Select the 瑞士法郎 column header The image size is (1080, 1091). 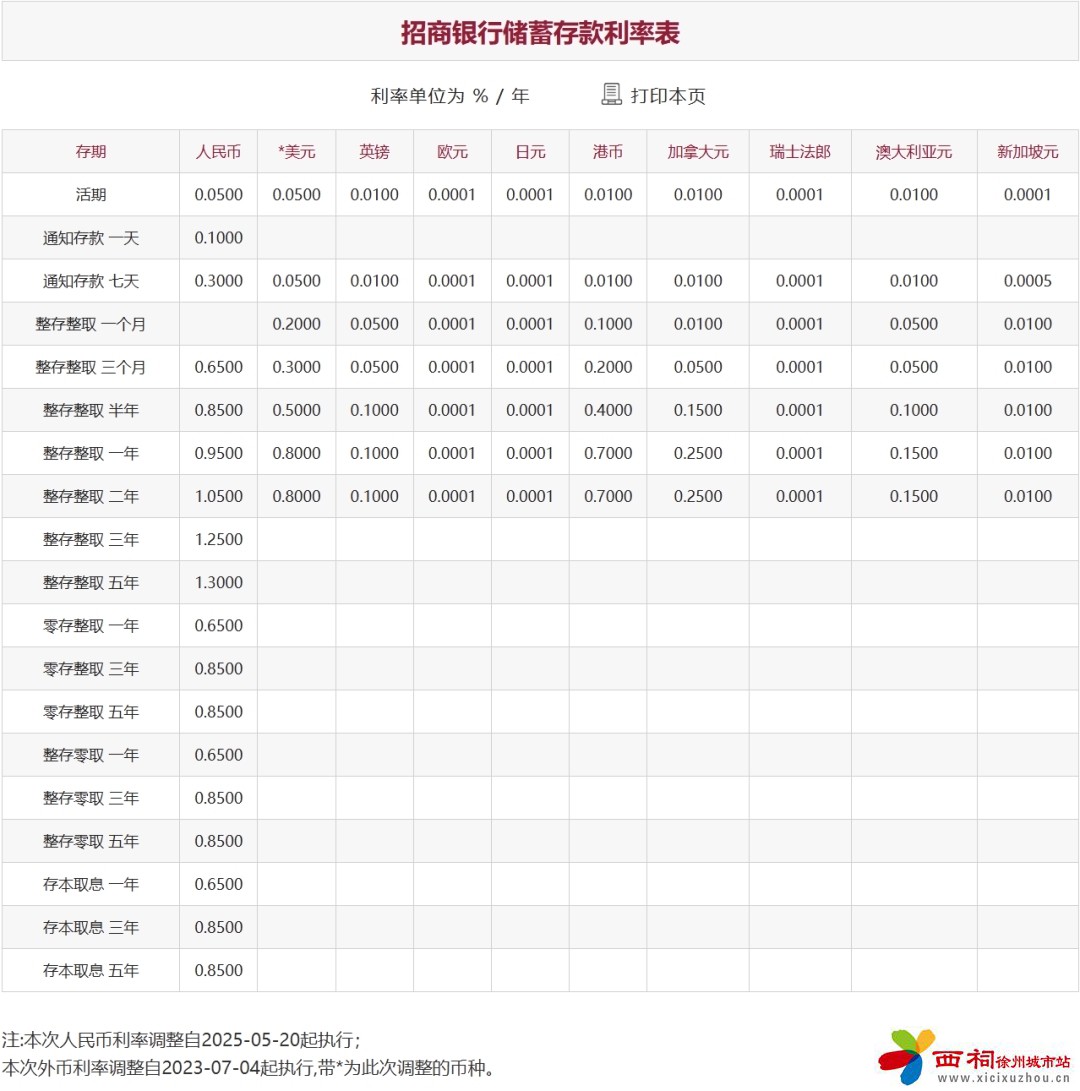point(800,152)
